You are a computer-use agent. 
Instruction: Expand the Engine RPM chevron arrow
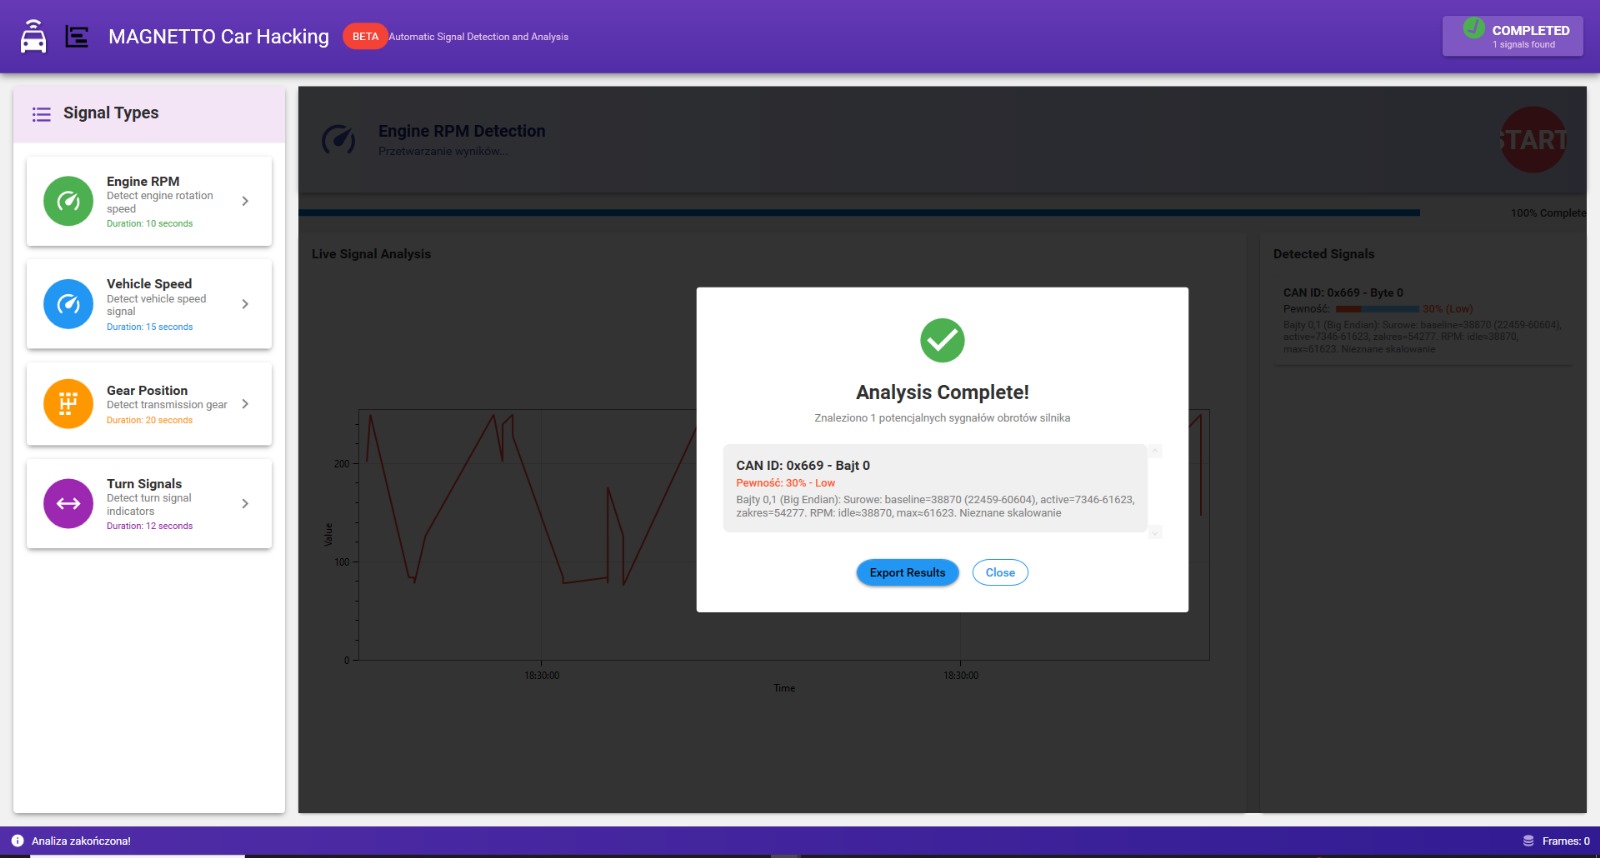coord(245,201)
